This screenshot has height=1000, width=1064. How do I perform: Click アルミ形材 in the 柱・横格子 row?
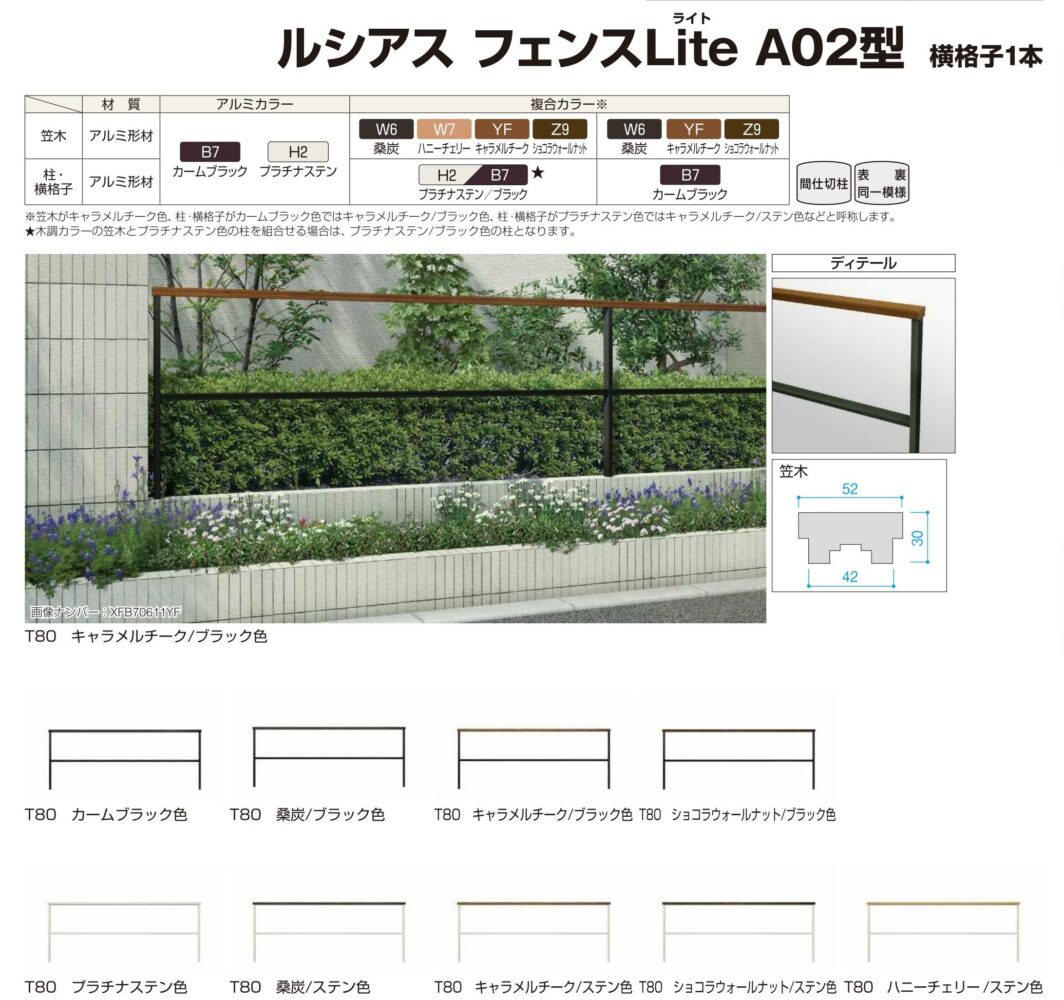[121, 182]
